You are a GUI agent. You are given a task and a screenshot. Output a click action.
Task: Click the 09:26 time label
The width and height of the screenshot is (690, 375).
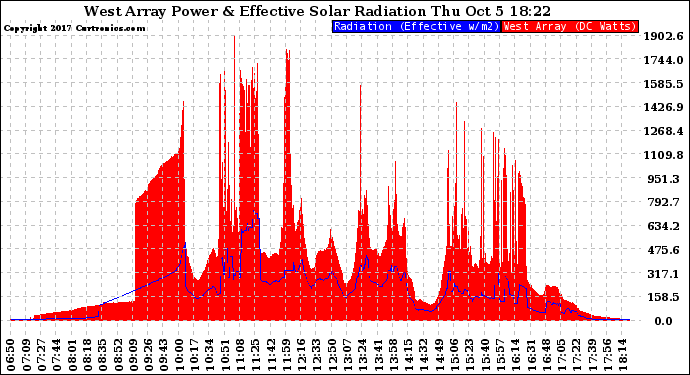[149, 355]
